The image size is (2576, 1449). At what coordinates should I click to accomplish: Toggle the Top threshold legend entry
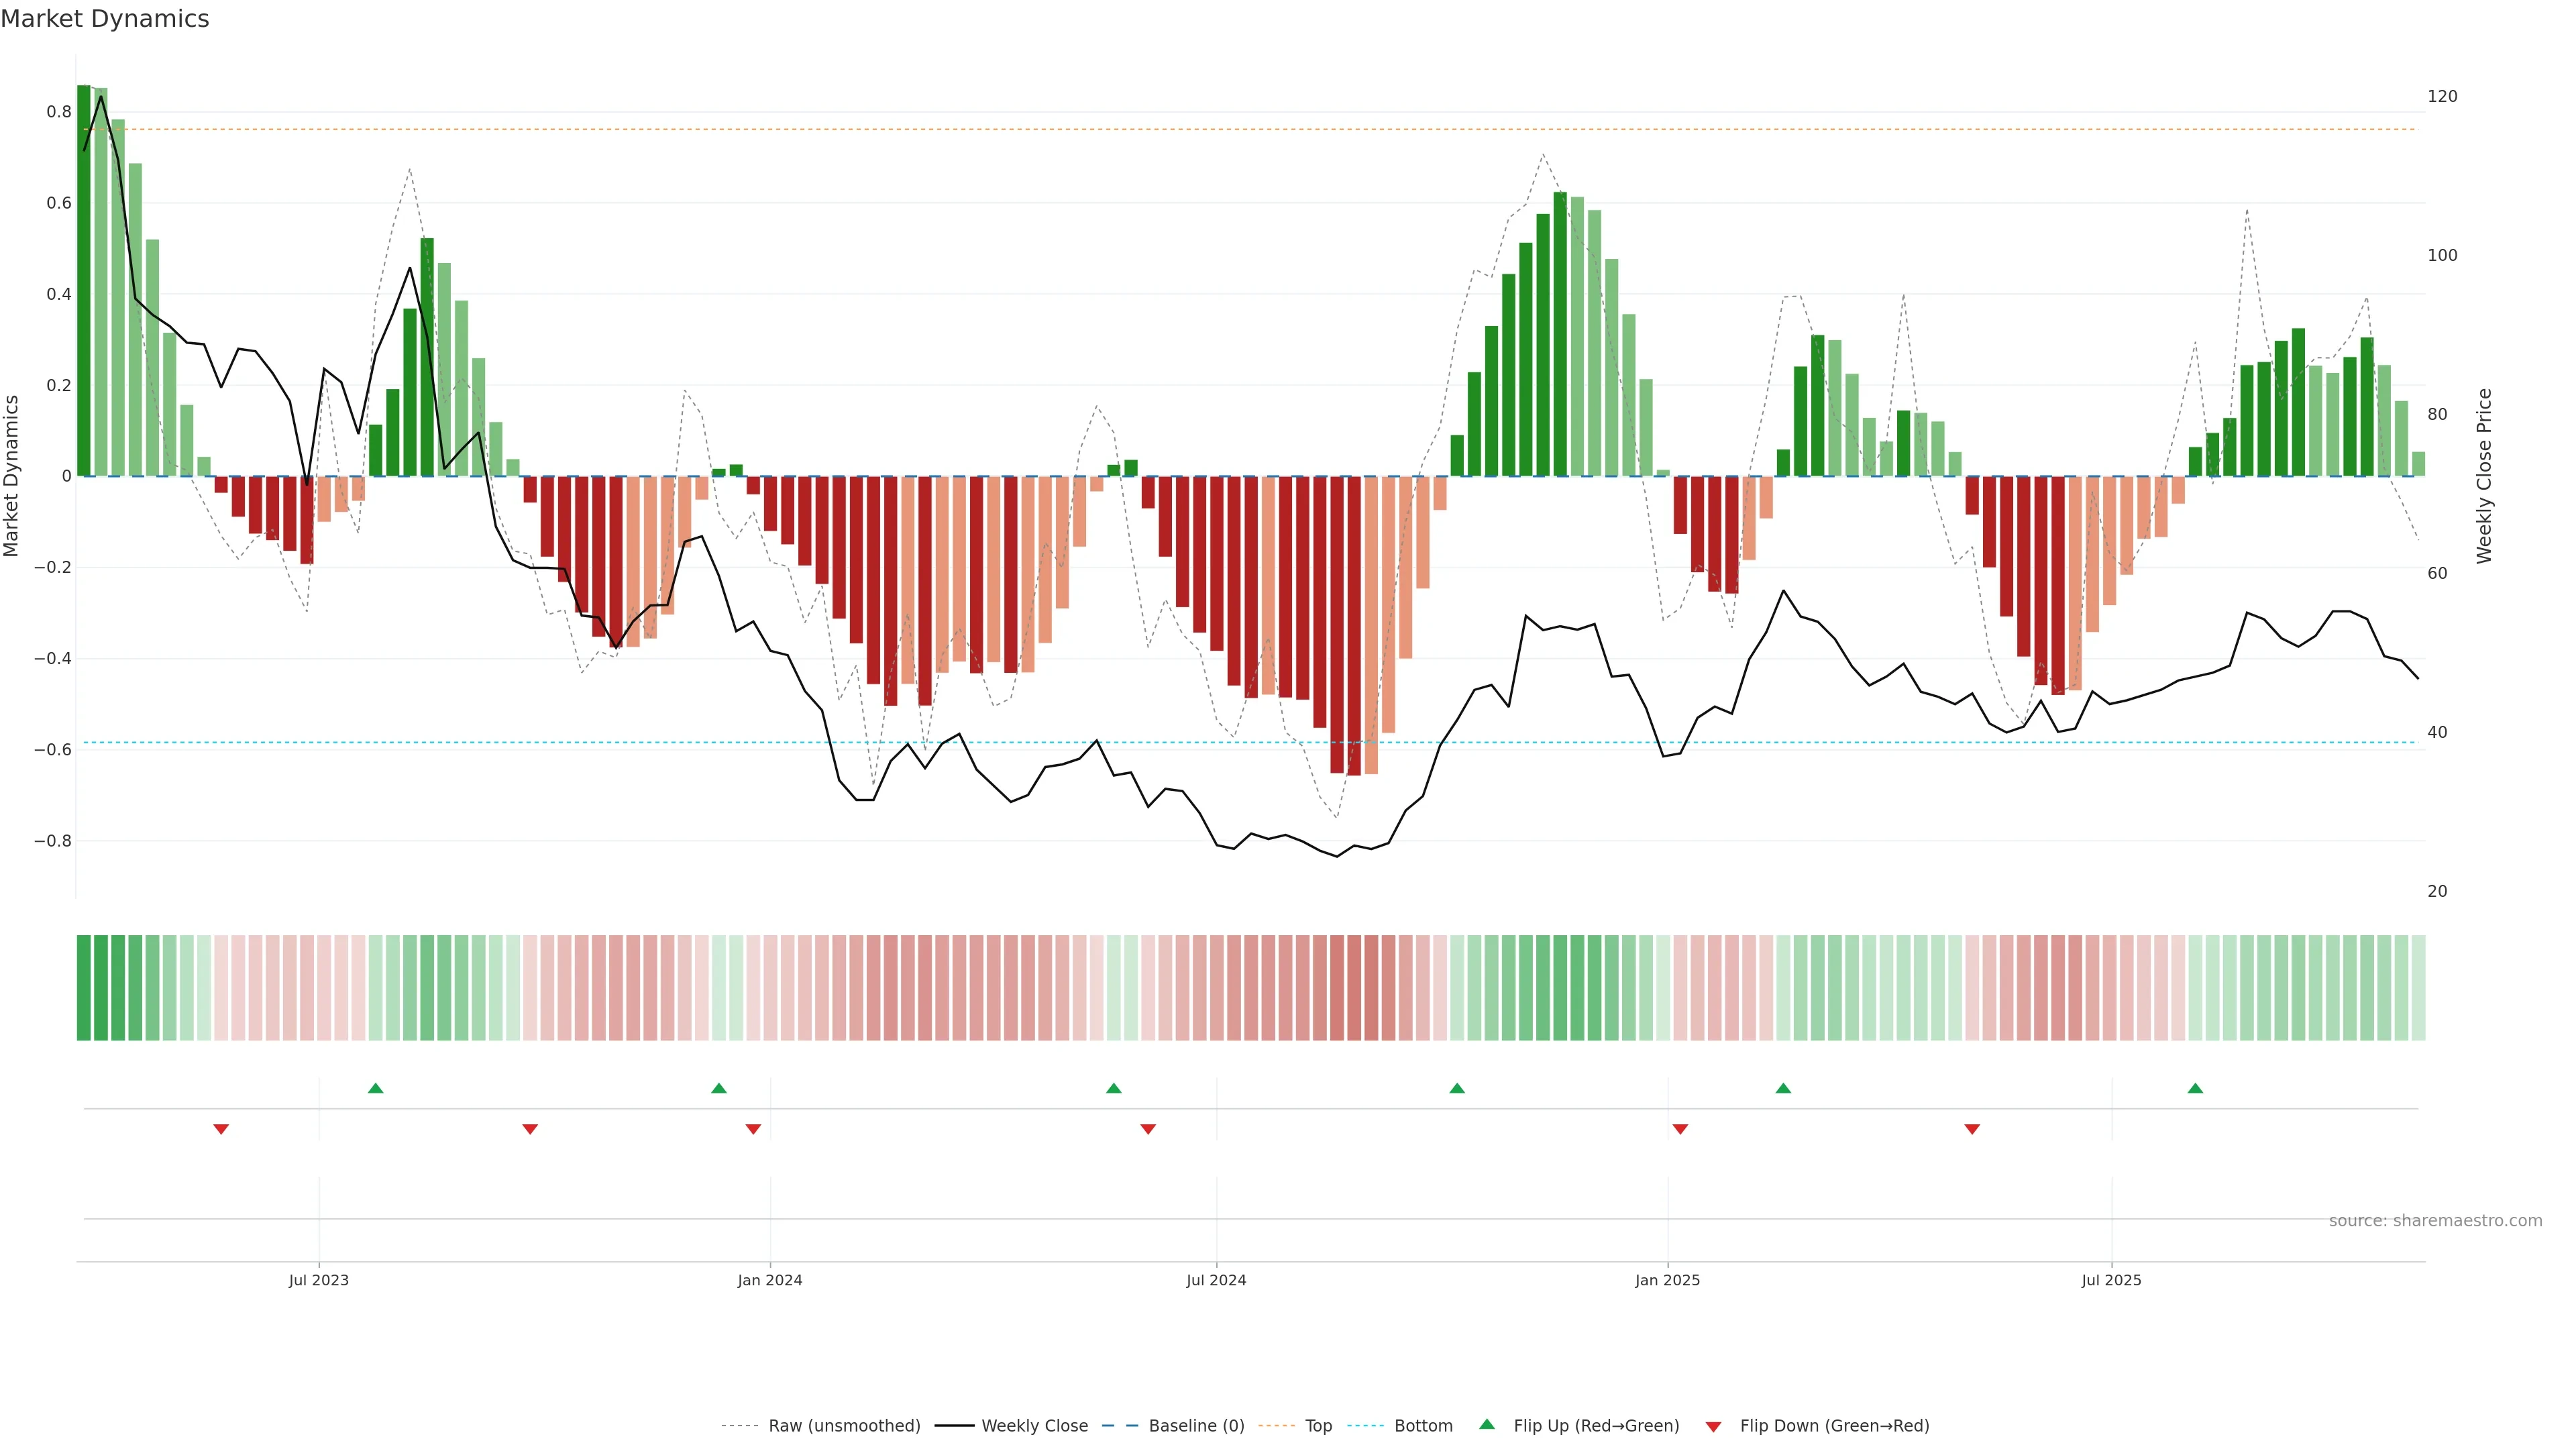pos(1318,1426)
